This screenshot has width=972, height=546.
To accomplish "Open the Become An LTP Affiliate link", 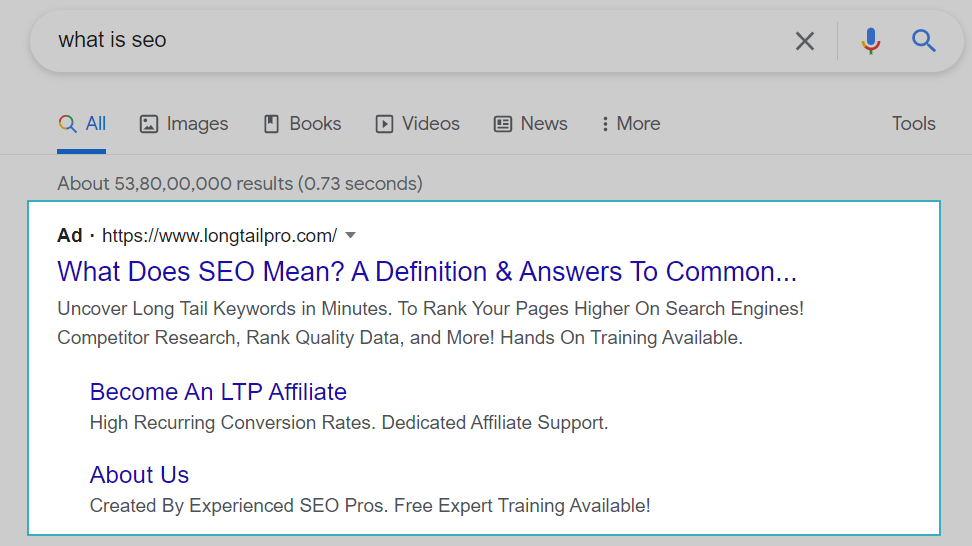I will pyautogui.click(x=218, y=392).
